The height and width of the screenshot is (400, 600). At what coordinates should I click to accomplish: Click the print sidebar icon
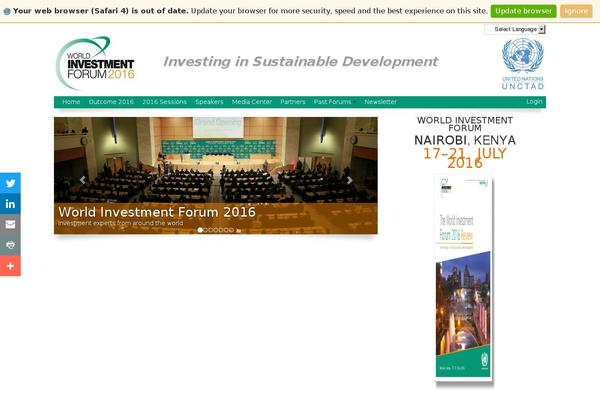(x=10, y=245)
